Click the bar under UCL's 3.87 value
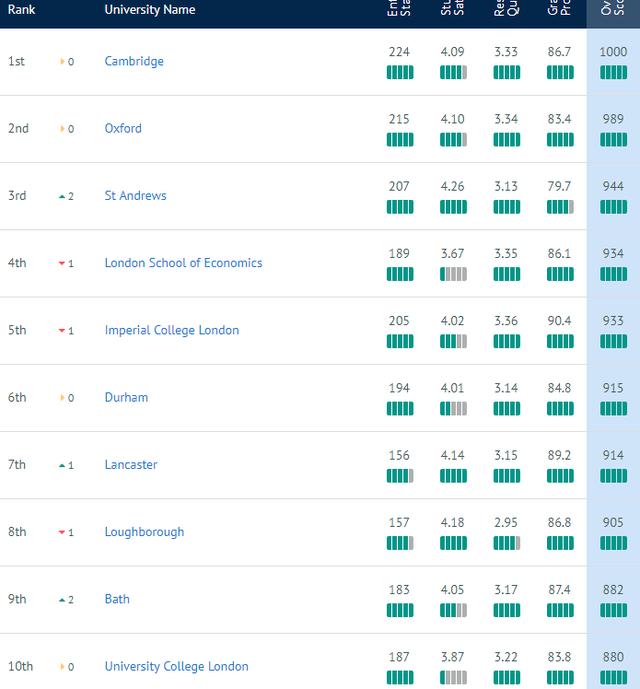640x689 pixels. pyautogui.click(x=453, y=678)
